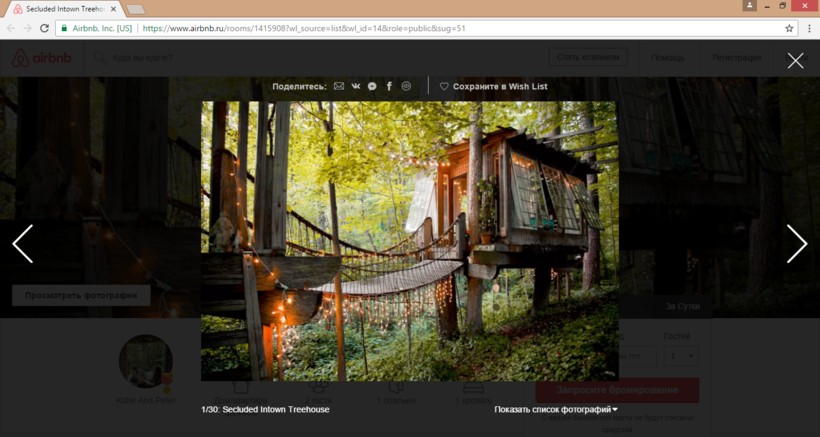The width and height of the screenshot is (820, 437).
Task: Expand 'Показать список фотографий' dropdown
Action: point(556,409)
